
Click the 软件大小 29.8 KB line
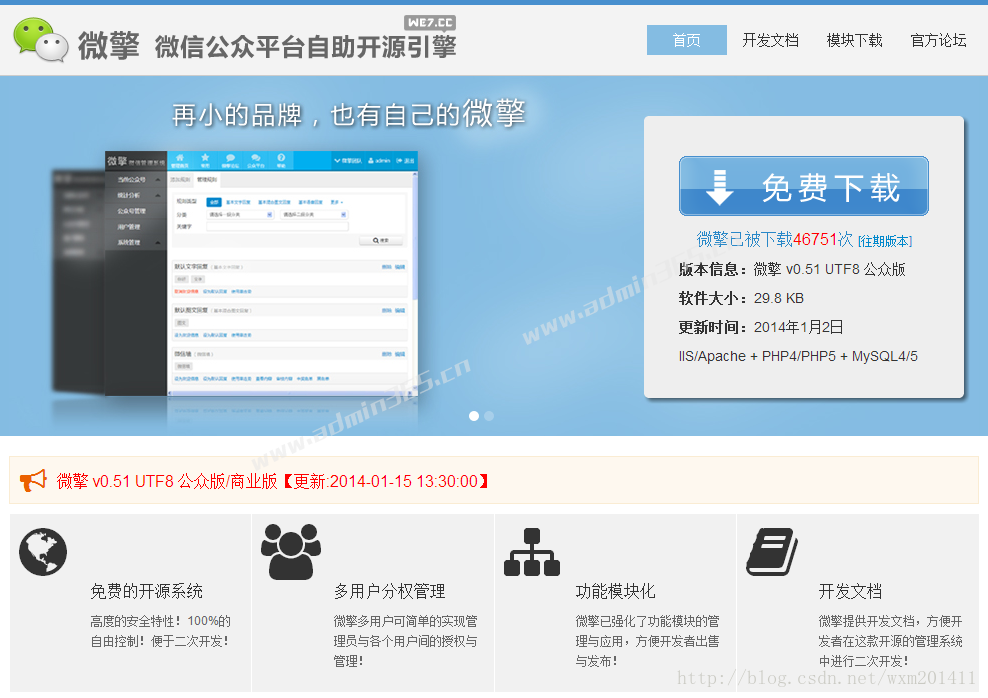point(741,298)
